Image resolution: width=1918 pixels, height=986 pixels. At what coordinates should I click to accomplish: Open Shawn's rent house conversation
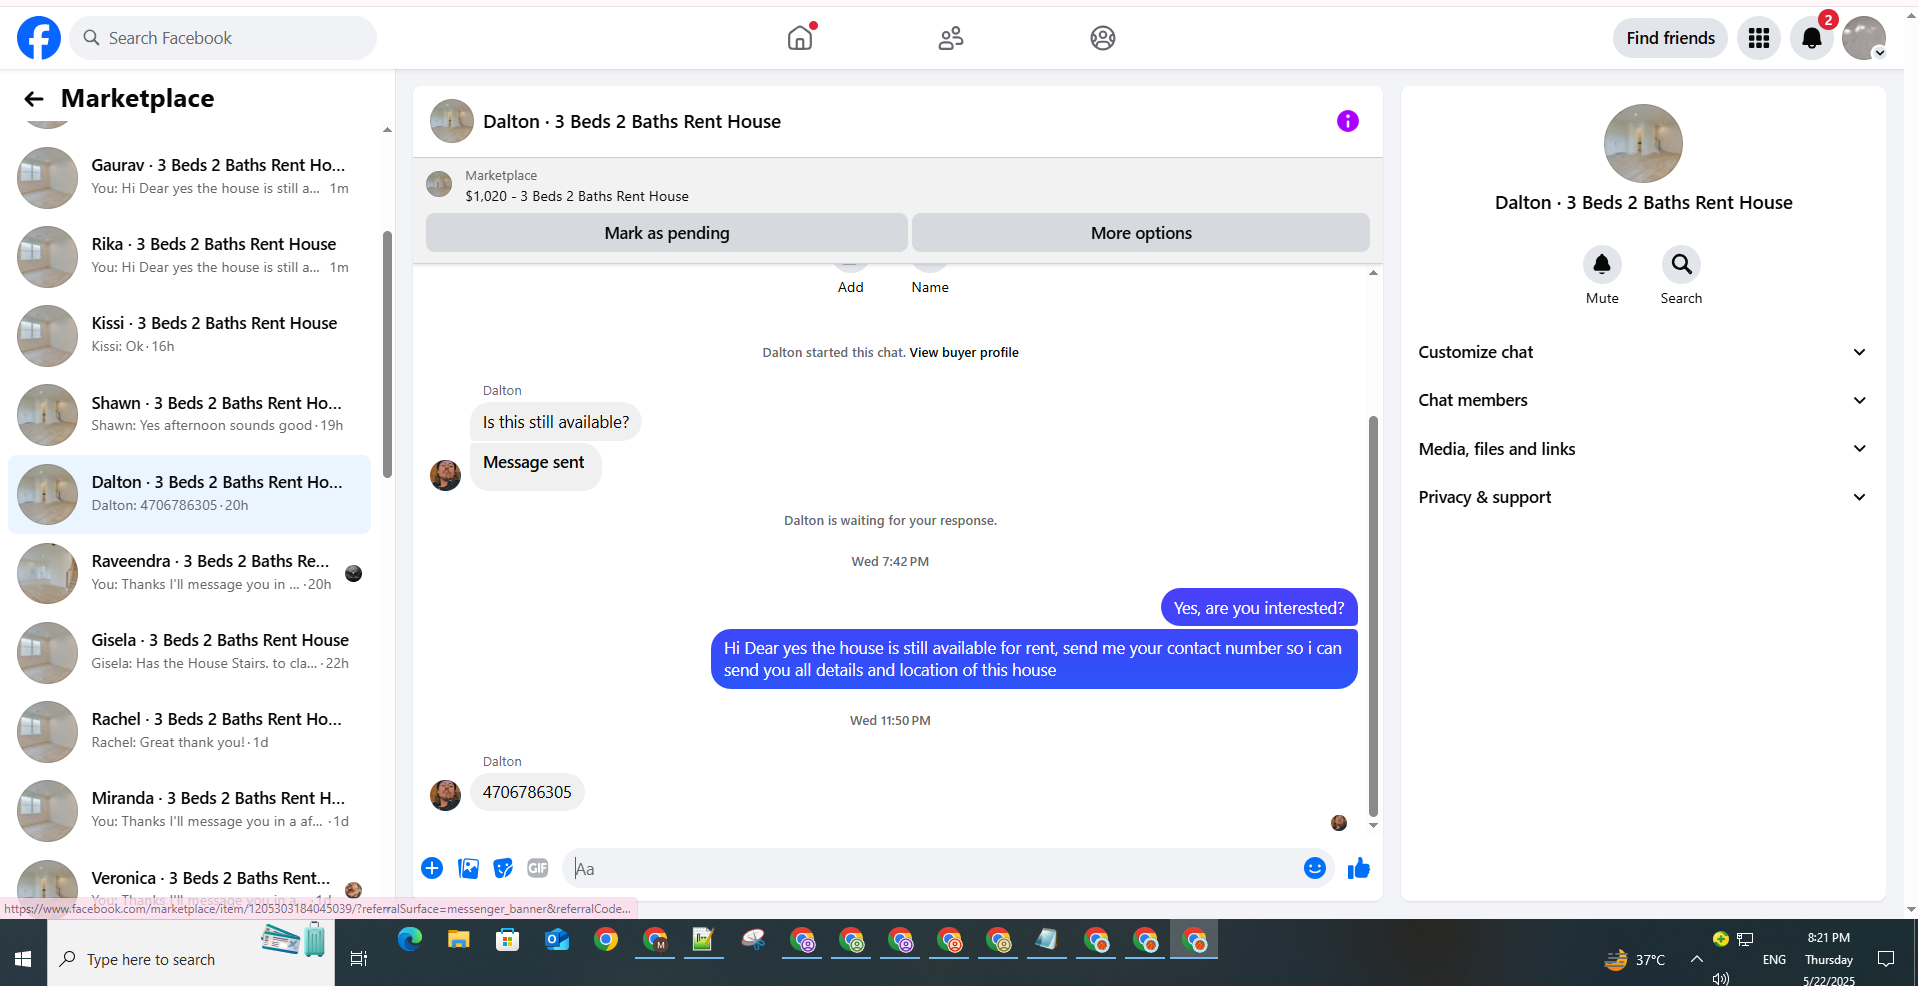tap(190, 415)
